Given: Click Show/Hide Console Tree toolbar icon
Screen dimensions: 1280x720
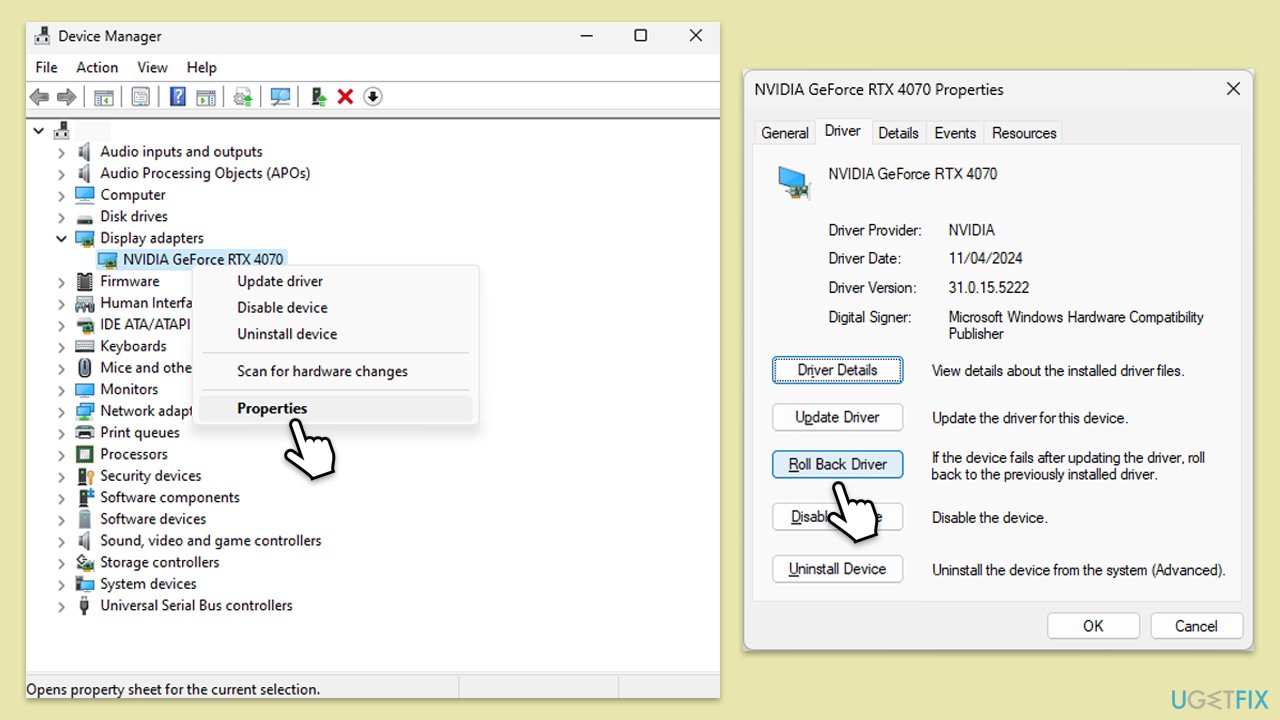Looking at the screenshot, I should click(103, 96).
